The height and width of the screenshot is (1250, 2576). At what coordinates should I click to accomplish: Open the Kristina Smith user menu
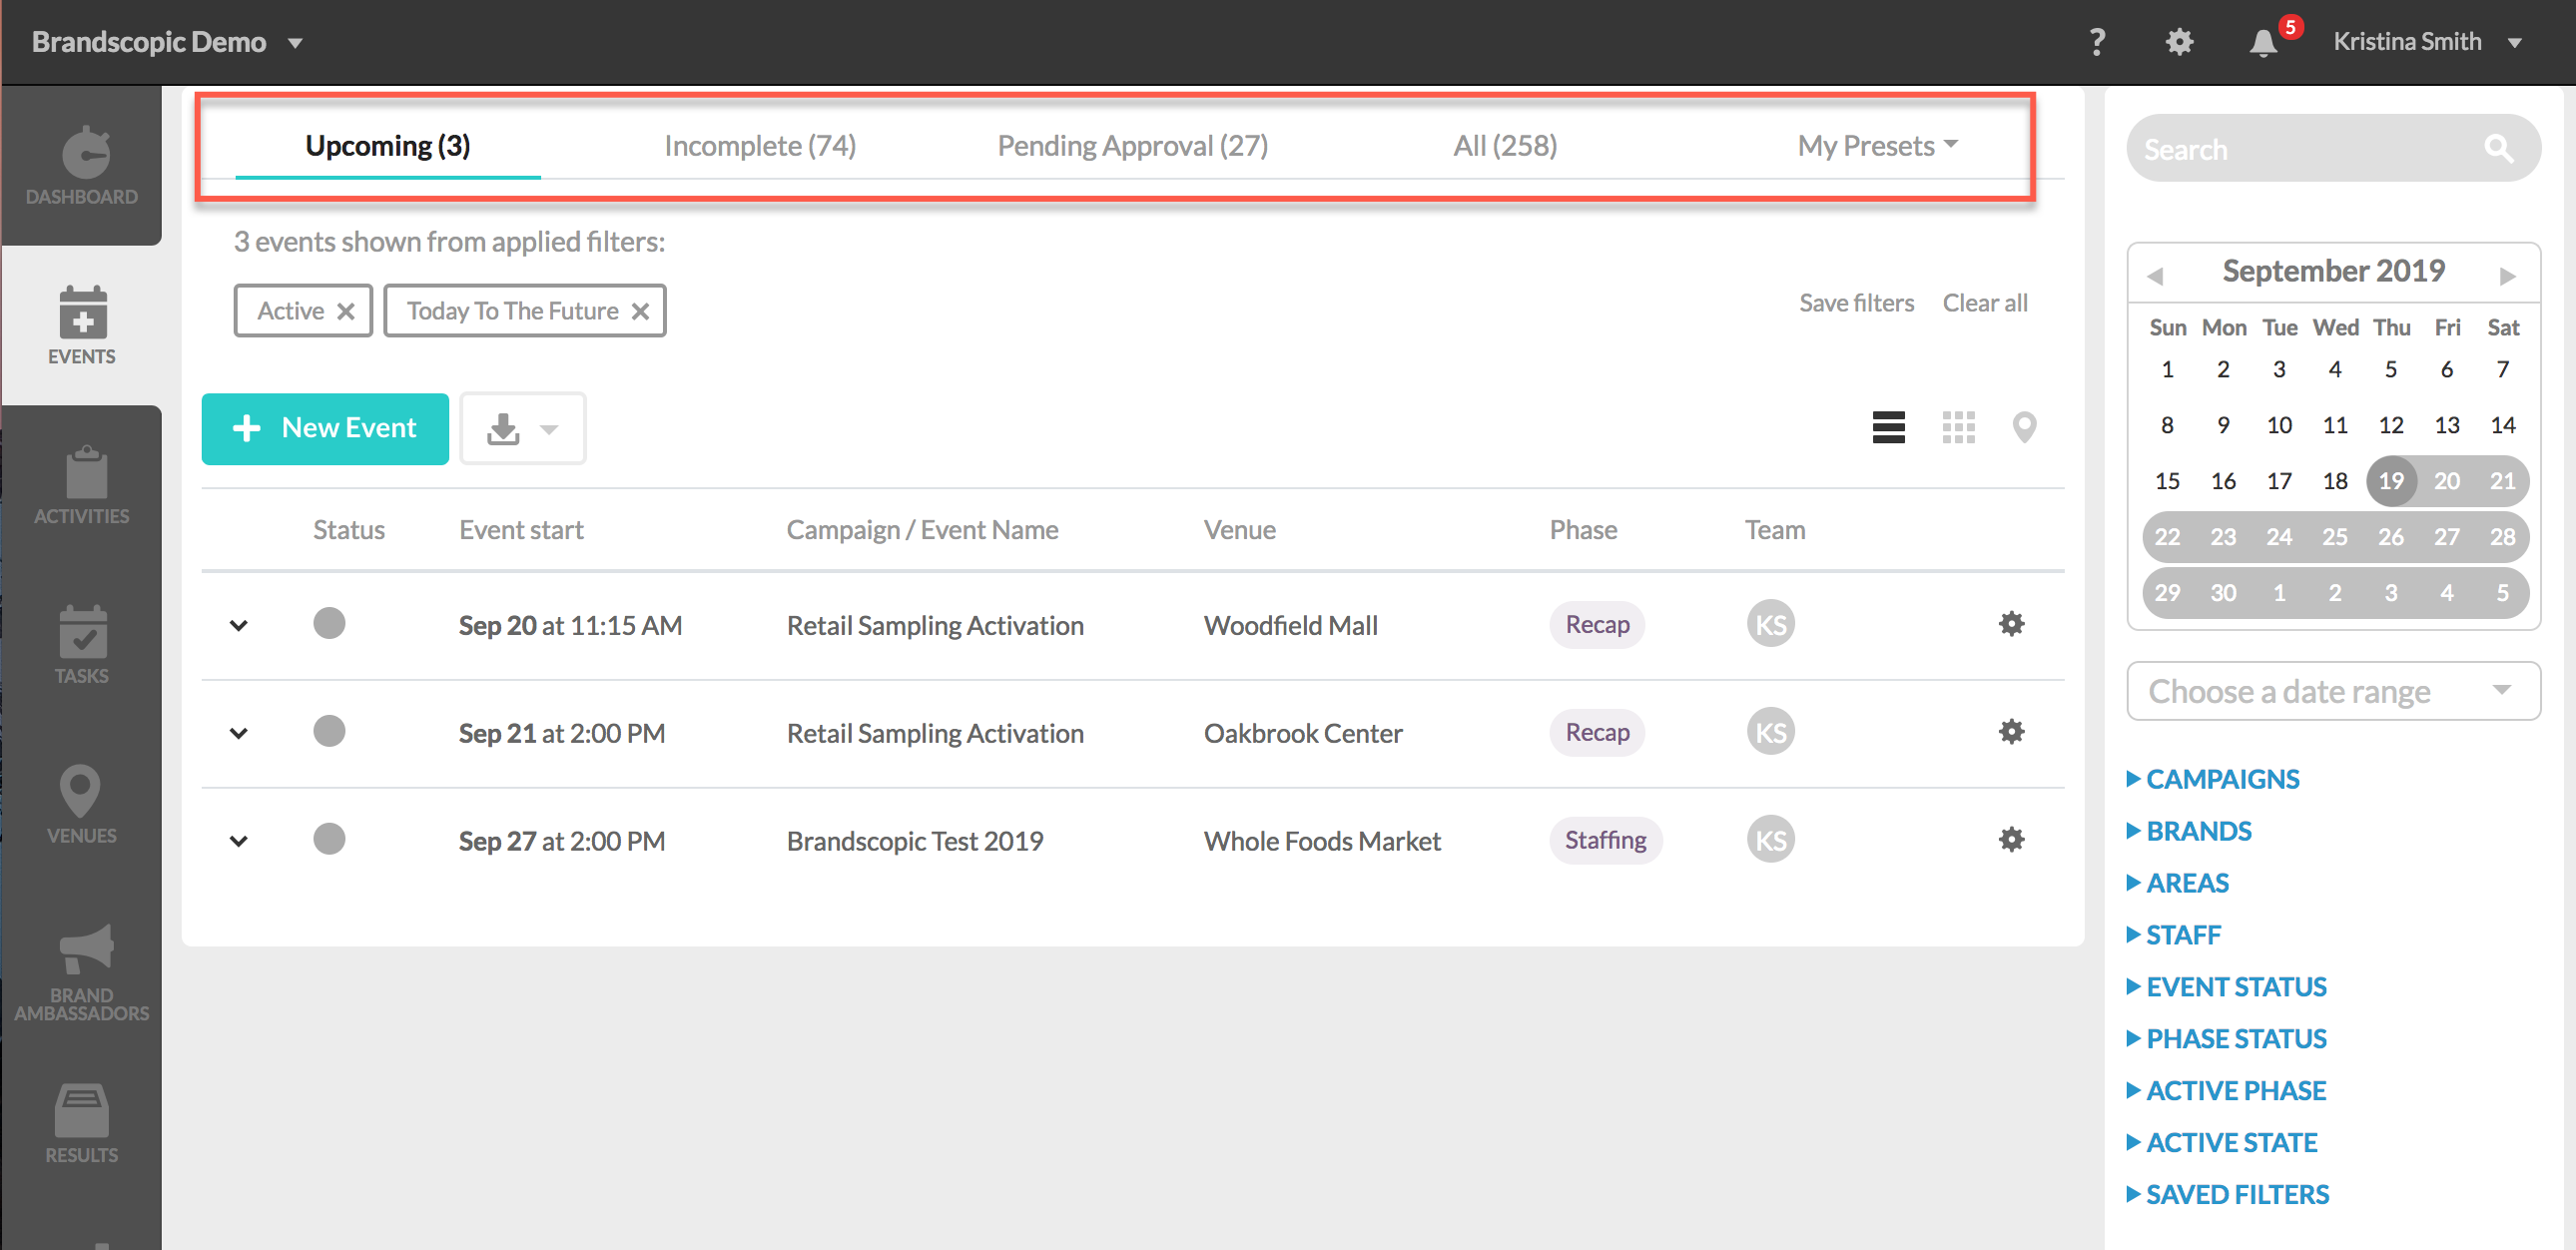click(x=2427, y=42)
